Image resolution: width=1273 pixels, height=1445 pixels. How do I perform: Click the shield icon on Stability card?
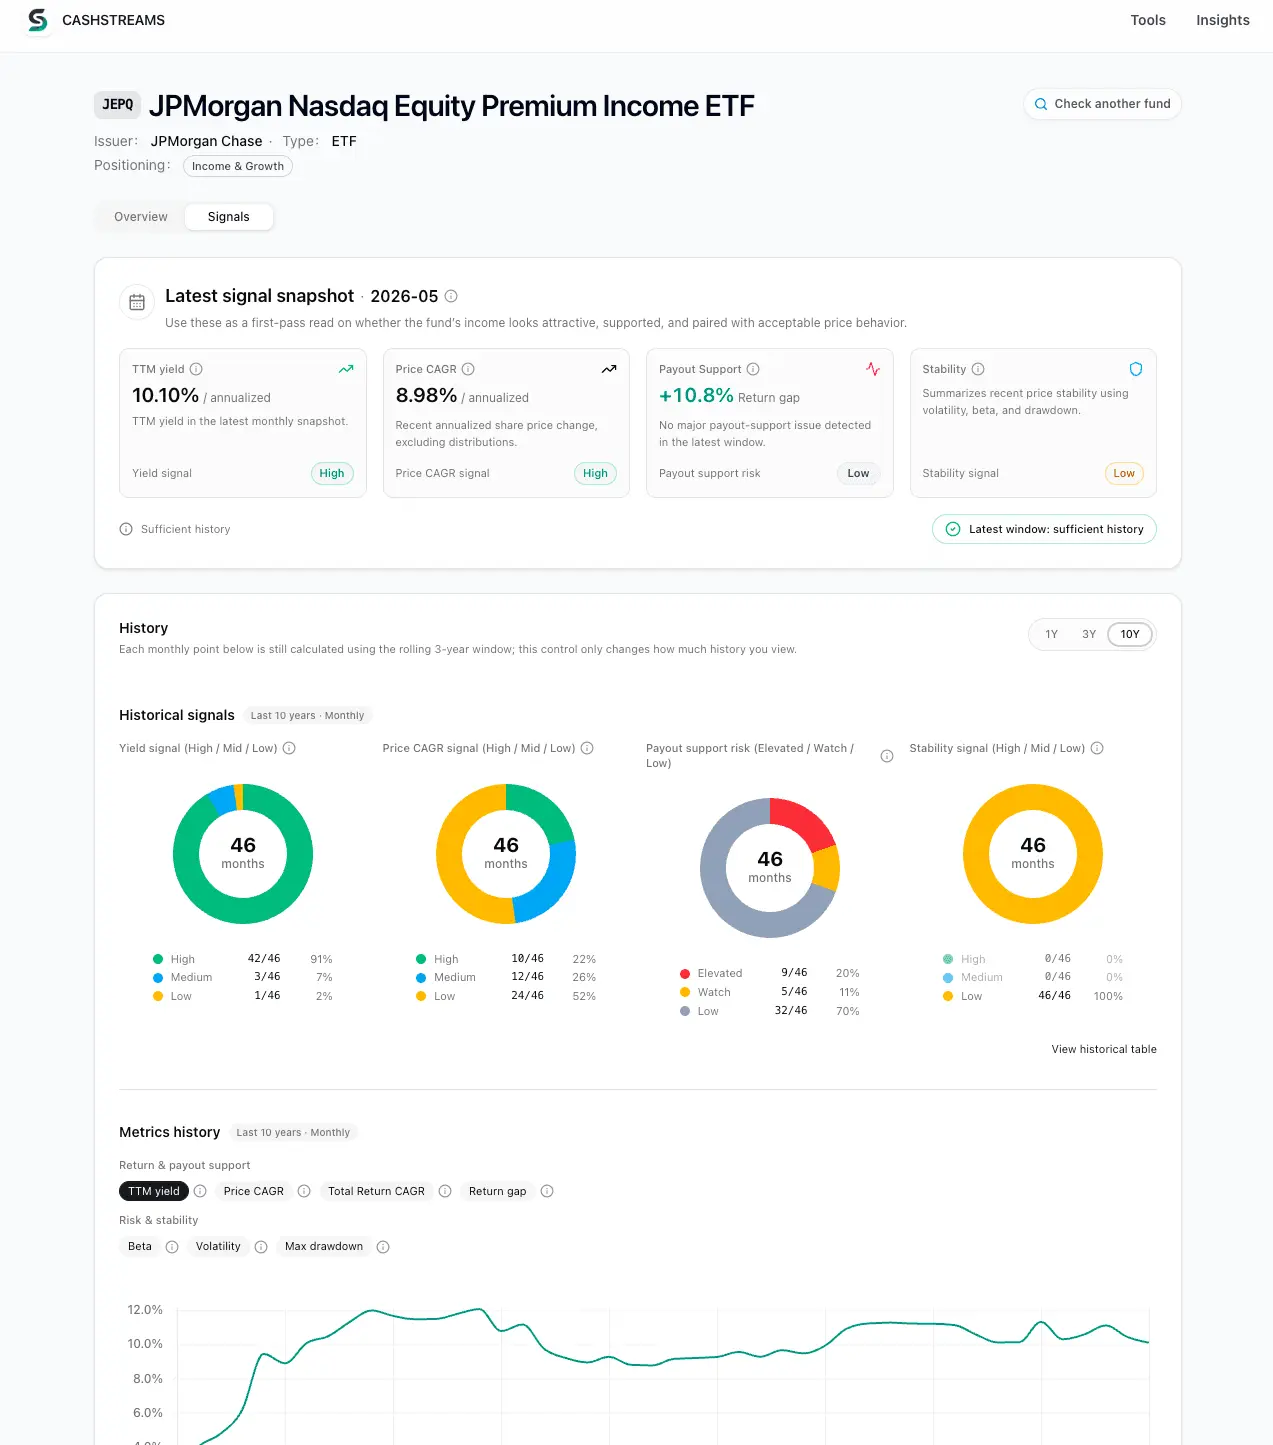click(x=1136, y=369)
